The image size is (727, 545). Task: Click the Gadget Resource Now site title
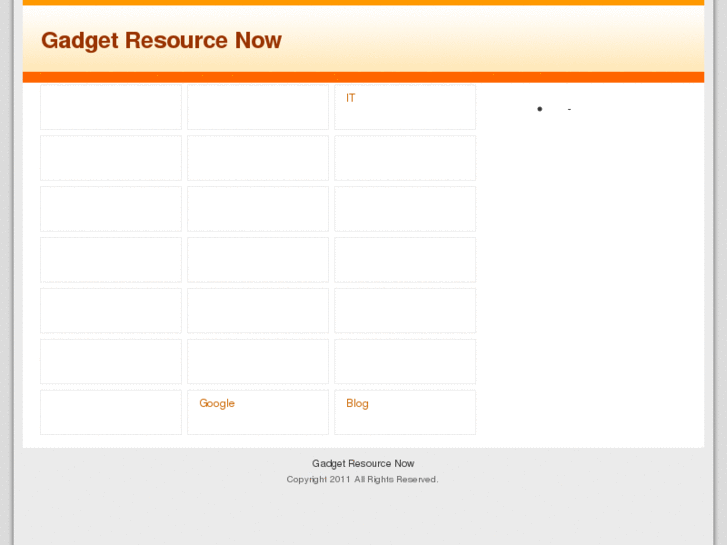(x=161, y=40)
